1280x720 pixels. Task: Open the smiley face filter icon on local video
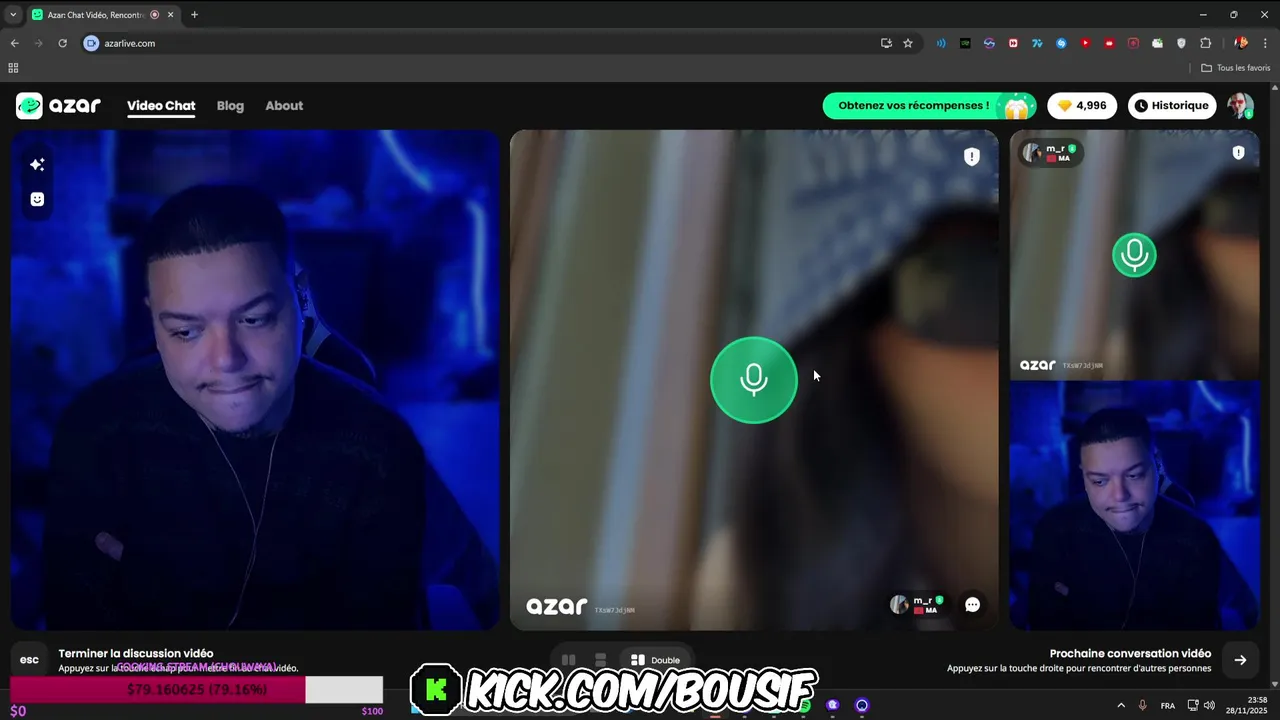pos(37,199)
